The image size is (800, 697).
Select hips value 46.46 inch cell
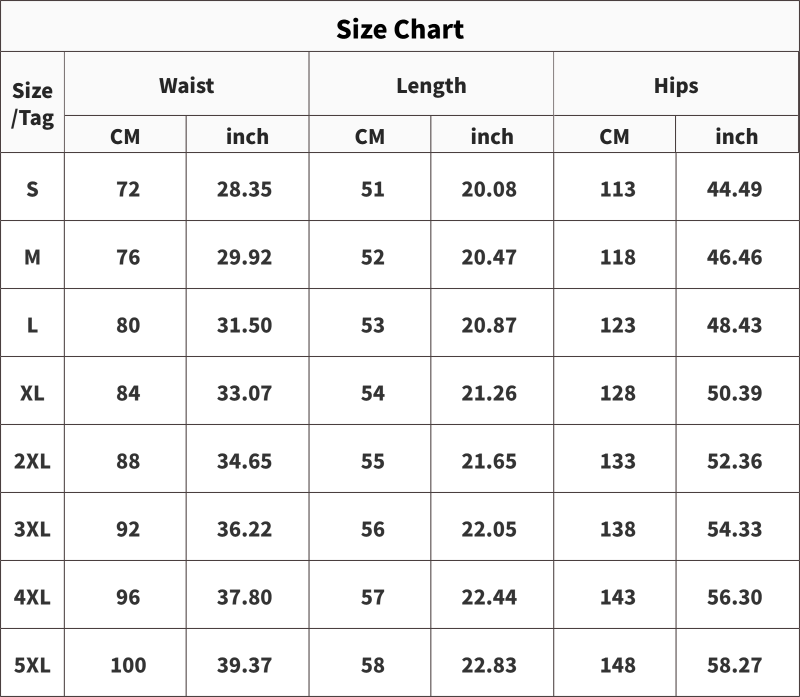click(x=735, y=257)
